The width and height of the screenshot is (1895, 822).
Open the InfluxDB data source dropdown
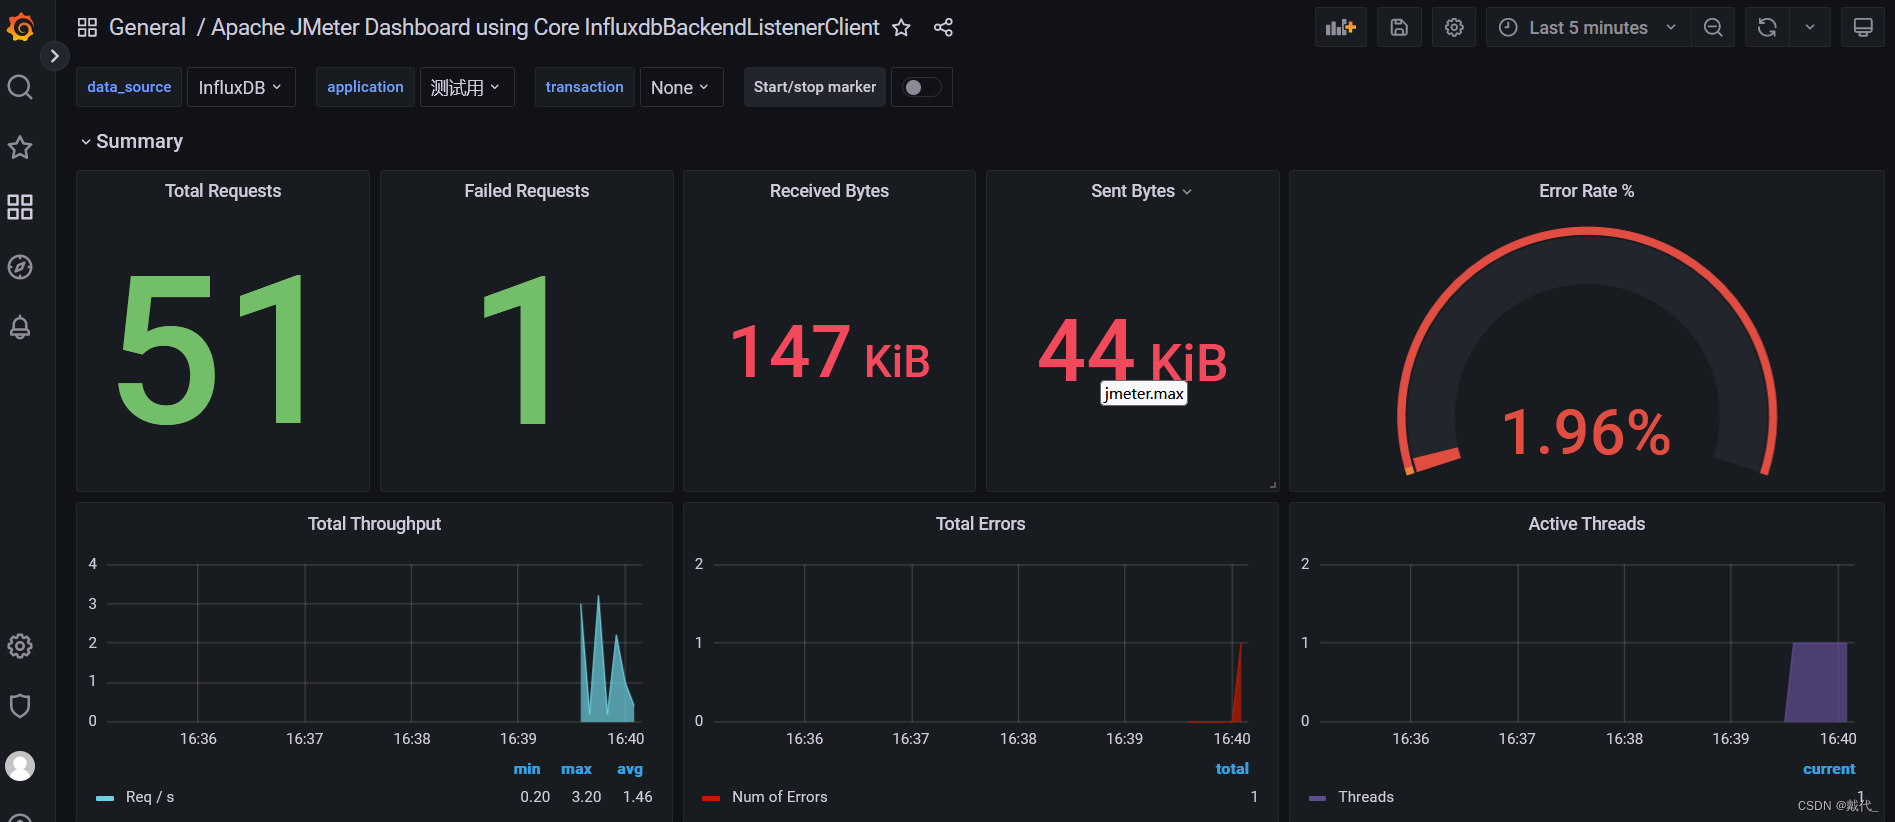point(240,88)
